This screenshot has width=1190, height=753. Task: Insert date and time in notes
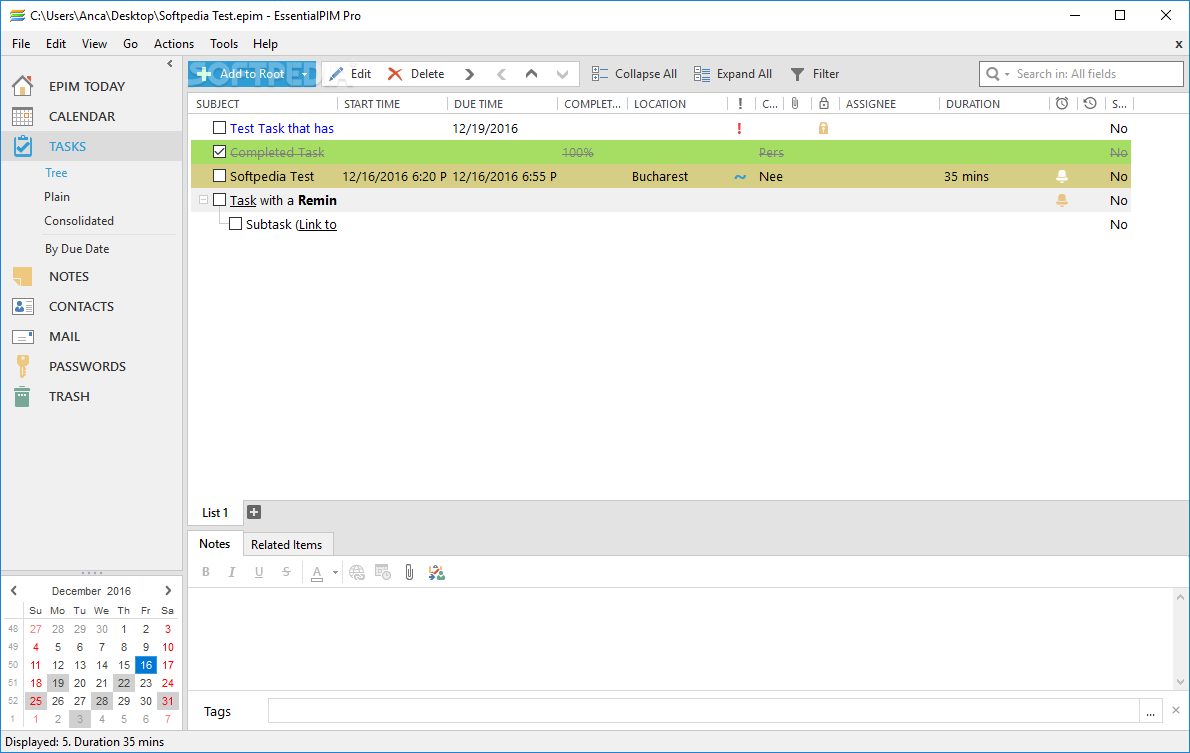(383, 572)
